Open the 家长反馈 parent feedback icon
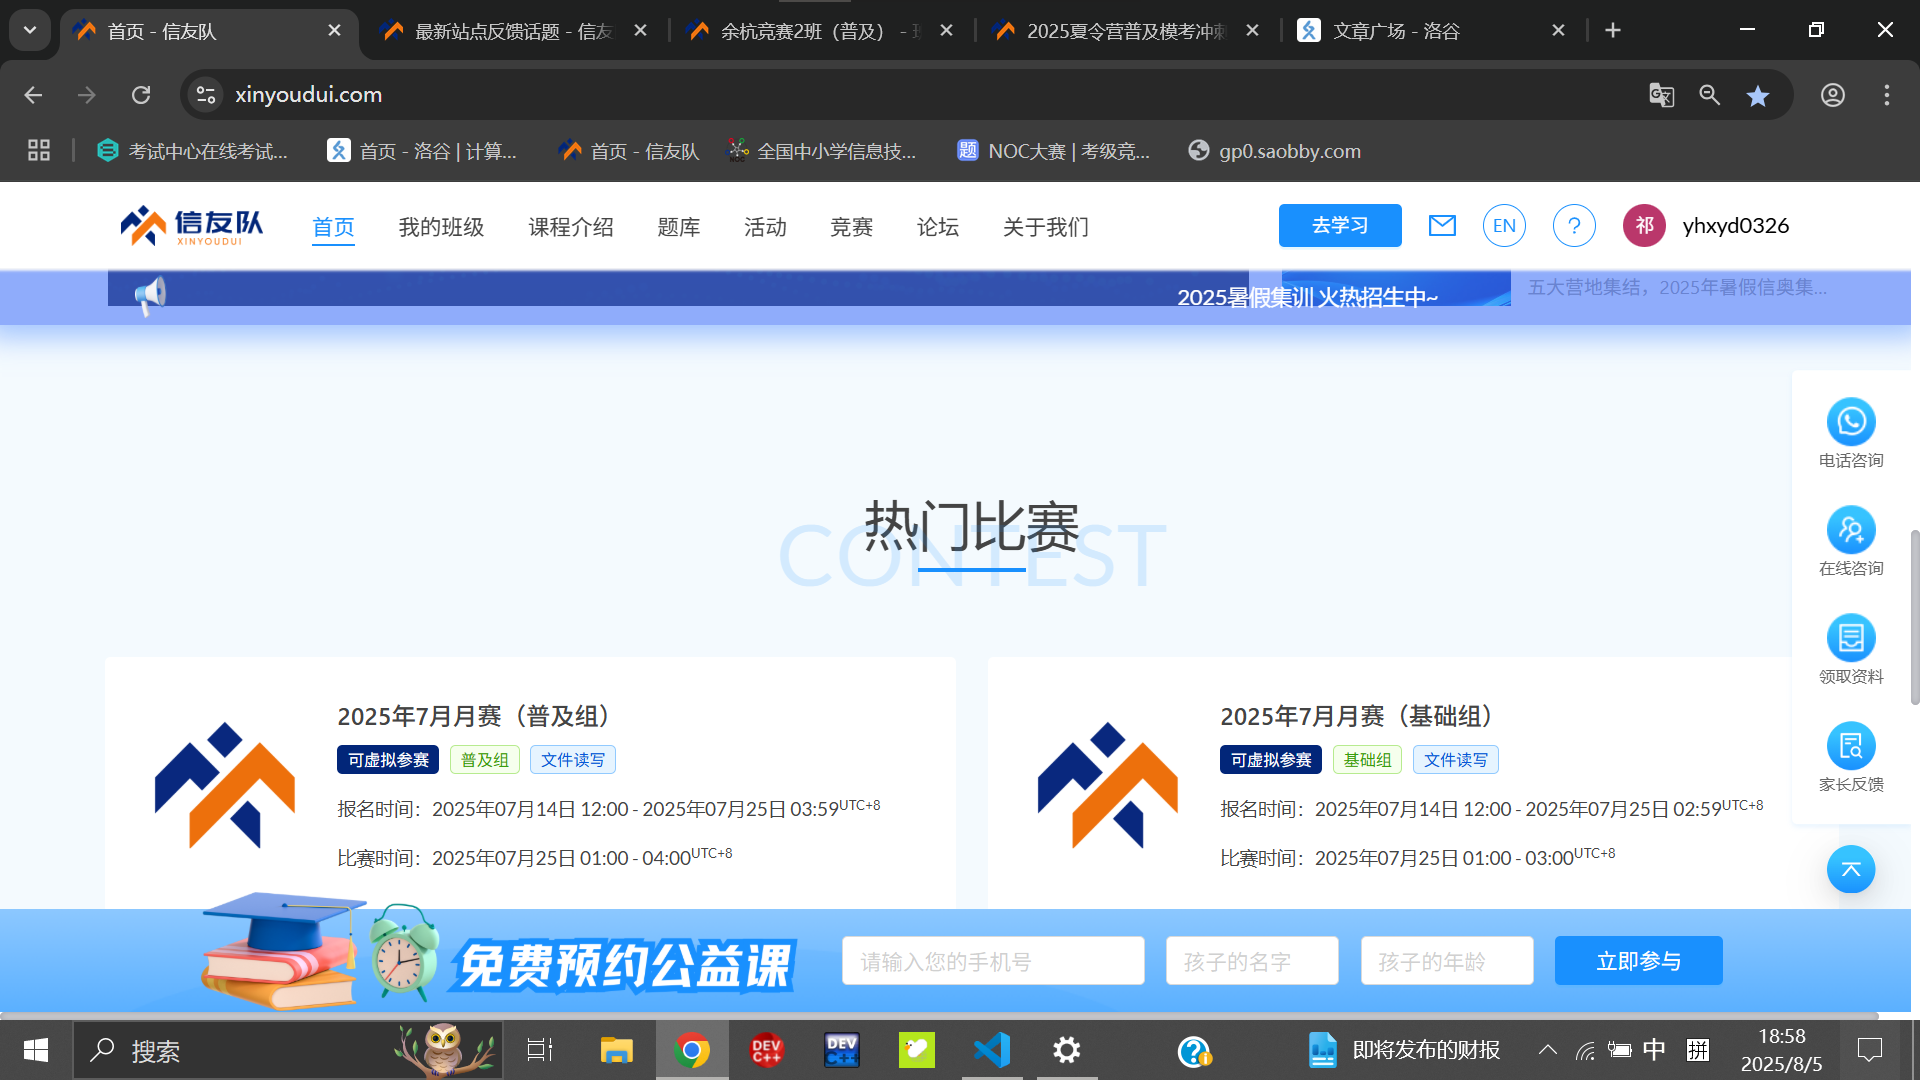The height and width of the screenshot is (1080, 1920). click(1851, 746)
